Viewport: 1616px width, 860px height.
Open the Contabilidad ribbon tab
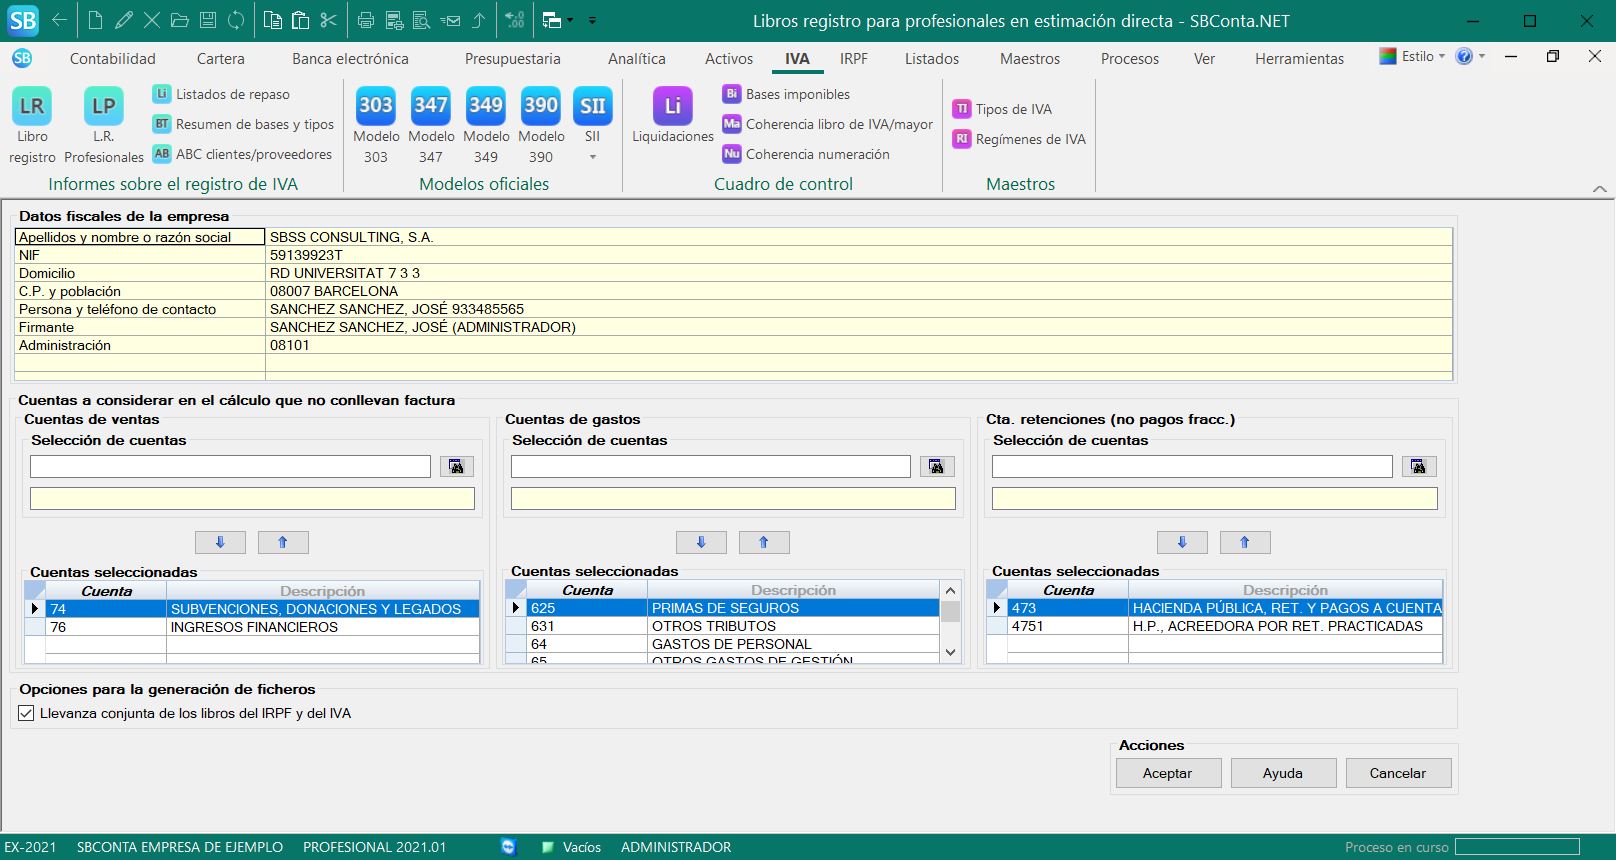click(113, 59)
